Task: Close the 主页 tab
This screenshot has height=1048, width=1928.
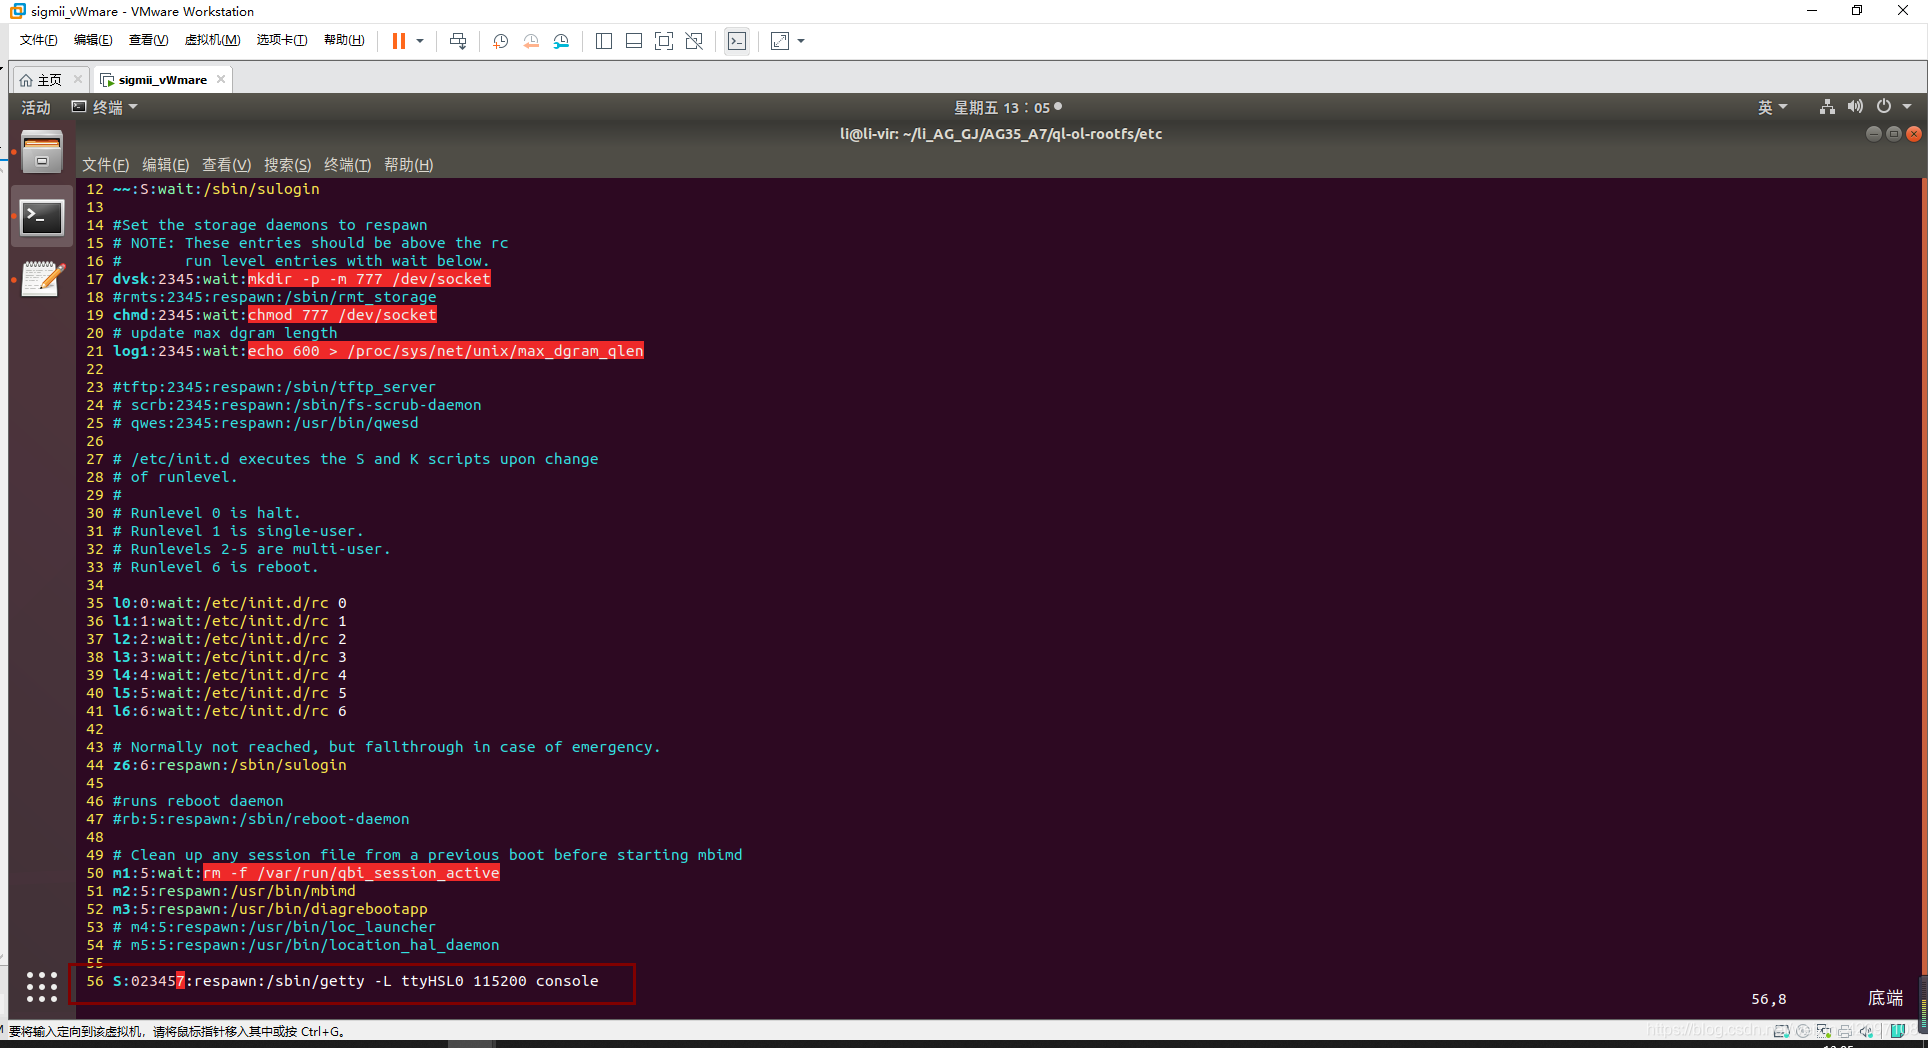Action: coord(78,79)
